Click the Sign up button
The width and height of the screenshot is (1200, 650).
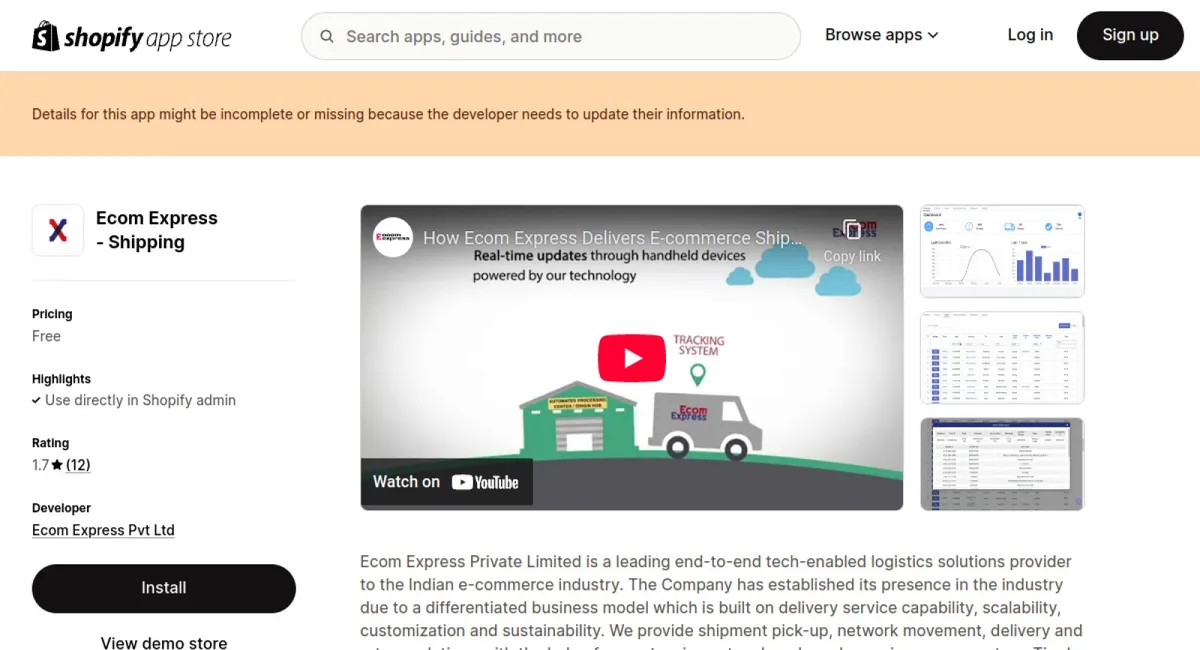1130,35
